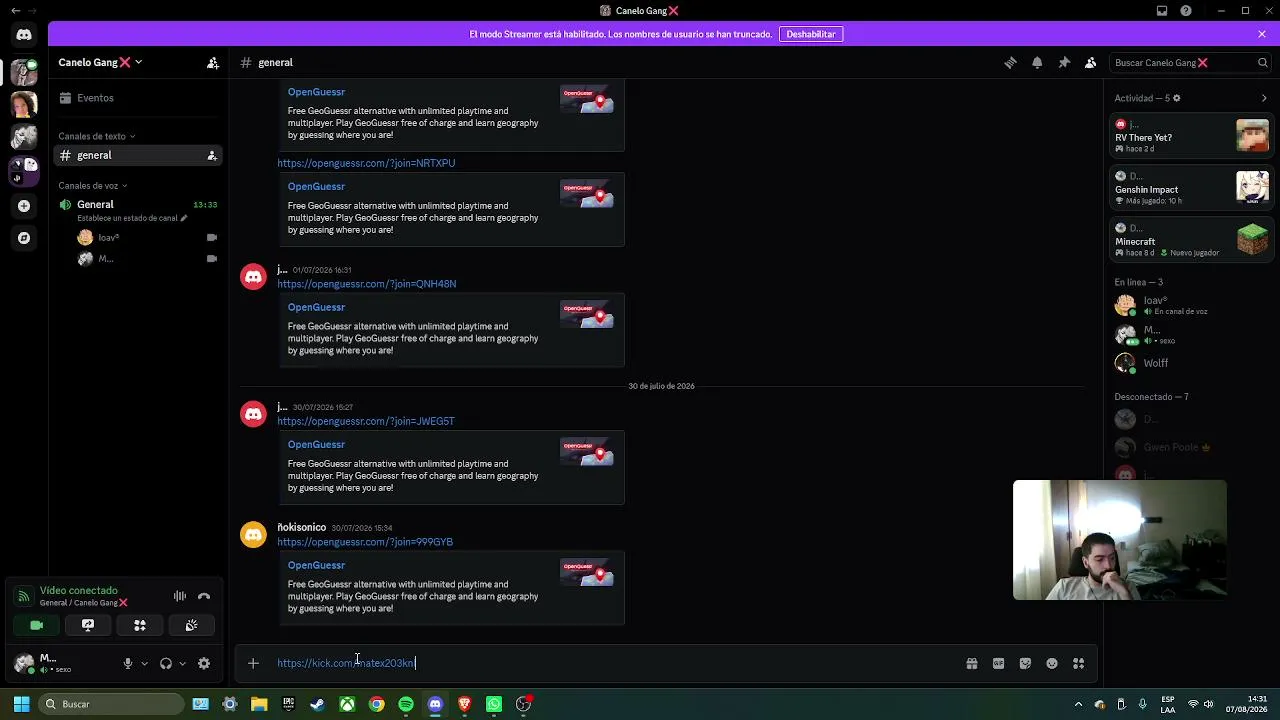Image resolution: width=1280 pixels, height=720 pixels.
Task: Toggle noise suppression in the voice panel
Action: 180,597
